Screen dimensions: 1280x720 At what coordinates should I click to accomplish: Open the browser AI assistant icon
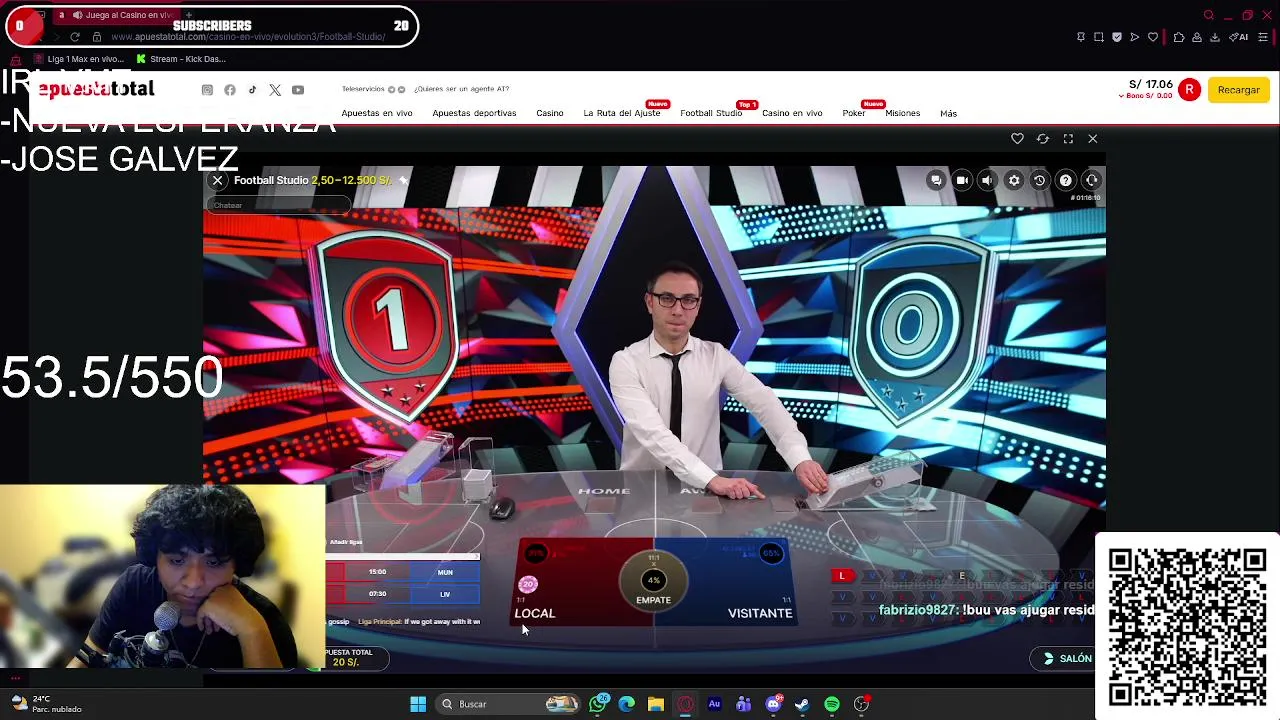(1239, 37)
